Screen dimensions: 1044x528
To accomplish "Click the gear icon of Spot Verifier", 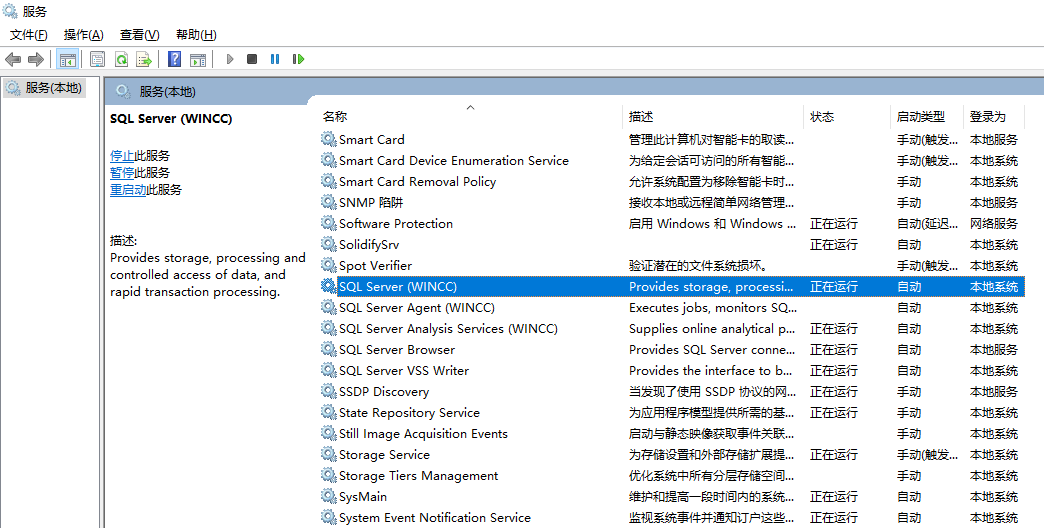I will [x=328, y=265].
